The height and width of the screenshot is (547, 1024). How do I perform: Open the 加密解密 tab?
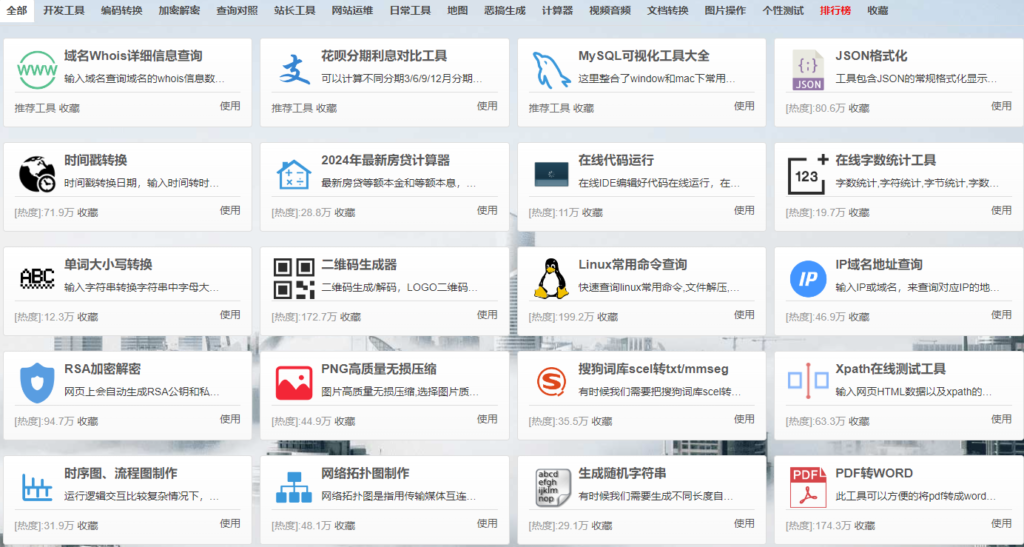click(x=178, y=10)
